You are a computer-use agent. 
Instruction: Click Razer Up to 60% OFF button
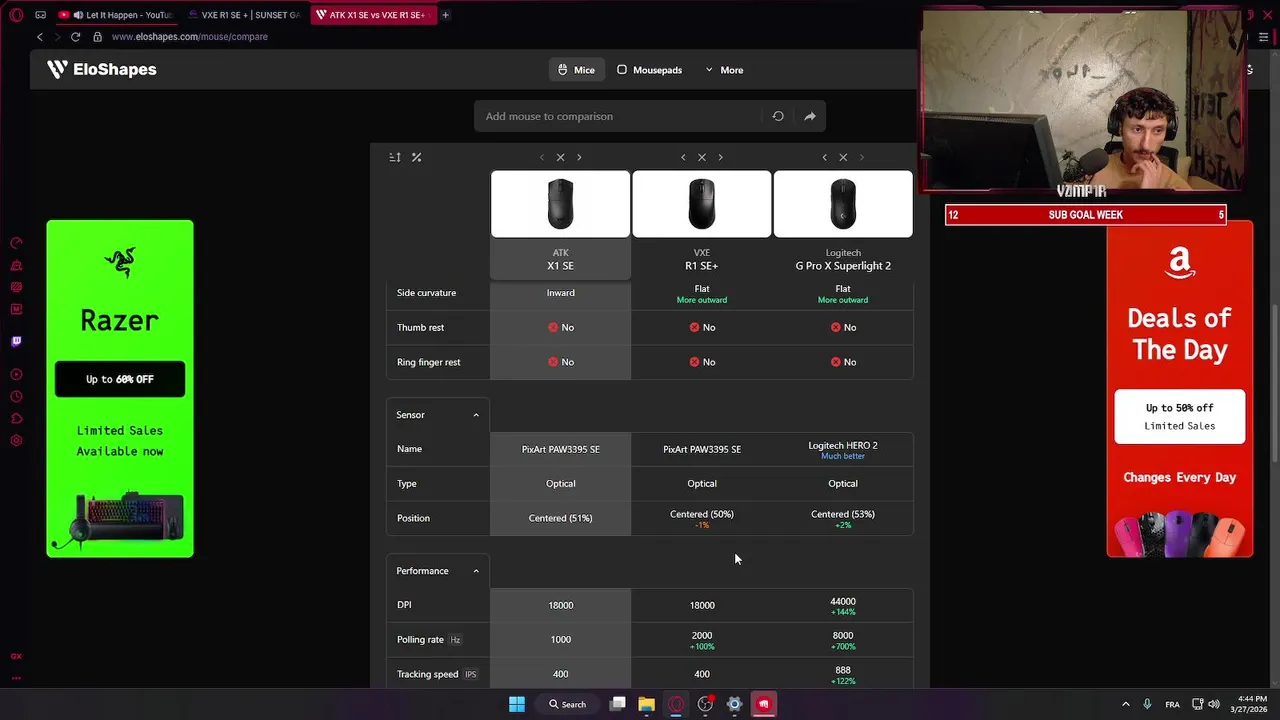[120, 379]
